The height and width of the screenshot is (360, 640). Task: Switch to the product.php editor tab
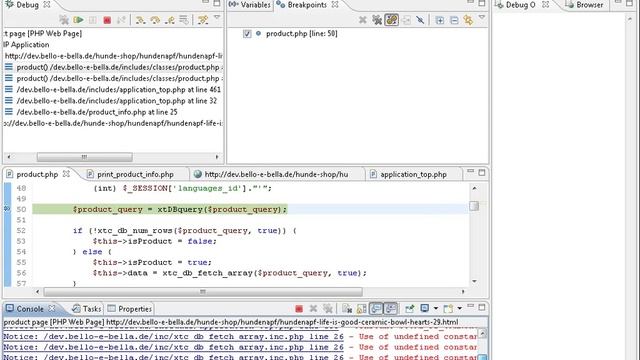tap(37, 174)
